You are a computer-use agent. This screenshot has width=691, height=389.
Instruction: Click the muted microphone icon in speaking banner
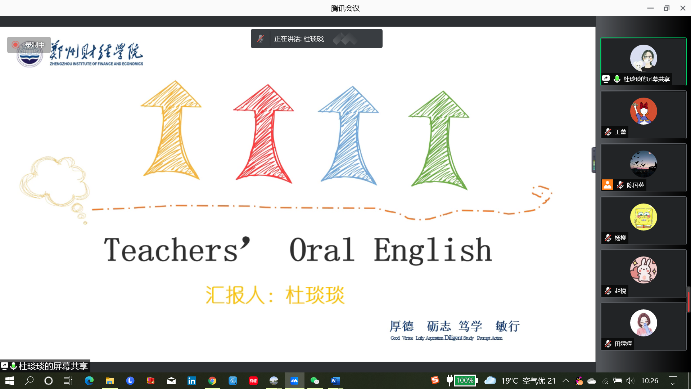coord(260,39)
